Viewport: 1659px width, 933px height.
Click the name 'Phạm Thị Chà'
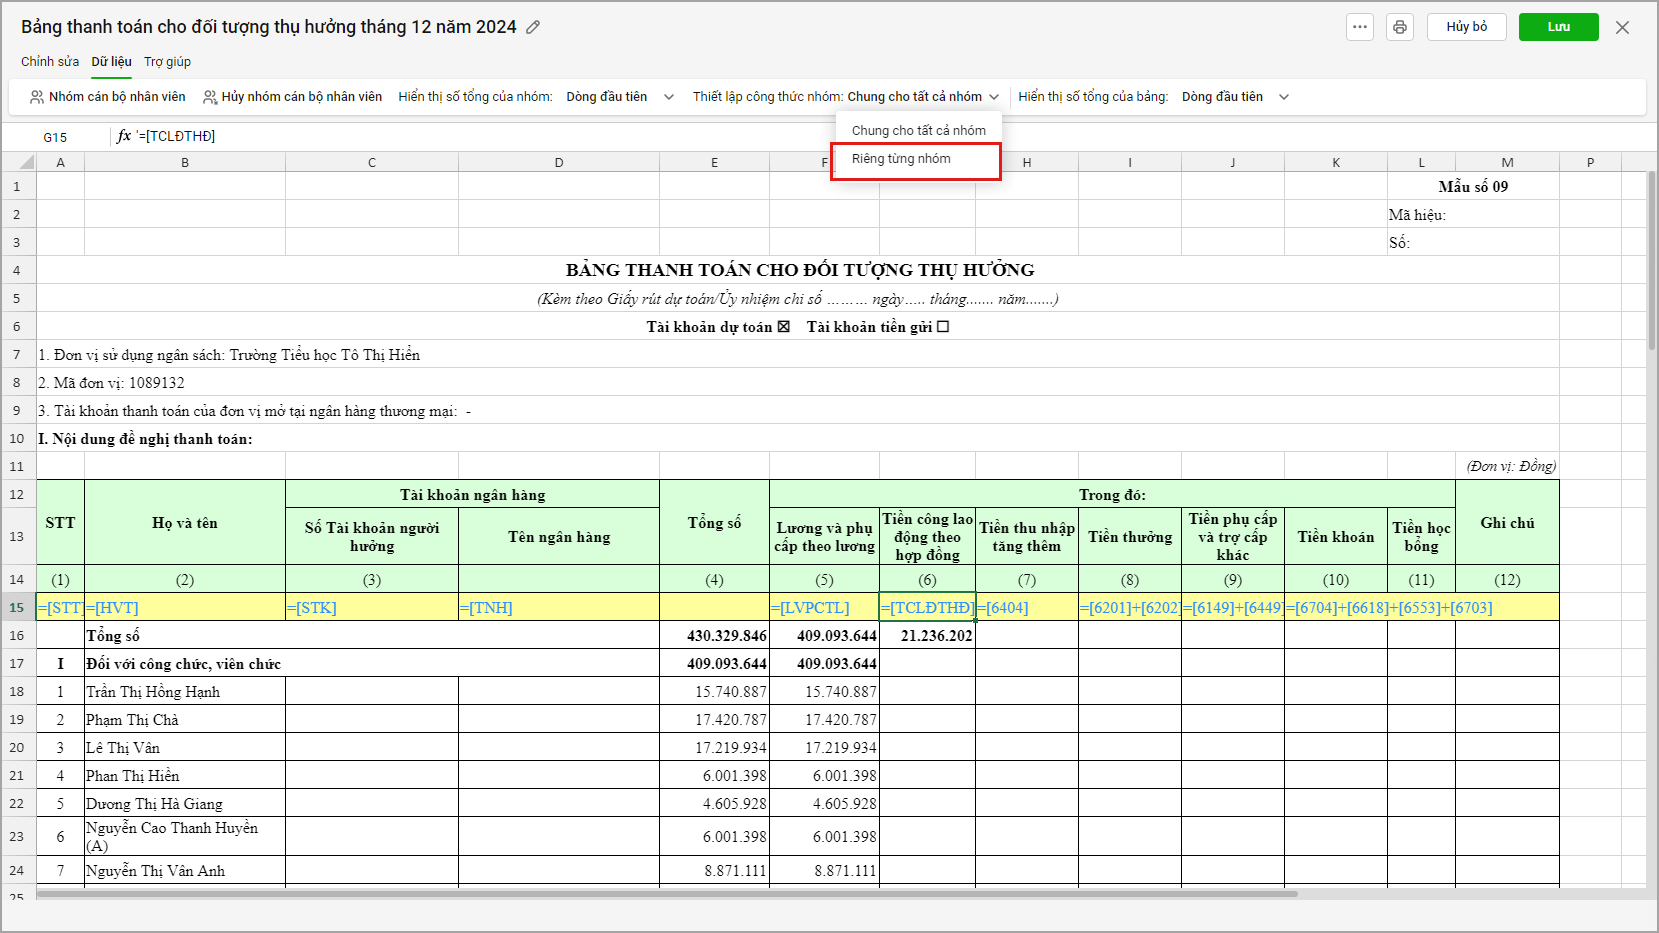click(x=132, y=720)
